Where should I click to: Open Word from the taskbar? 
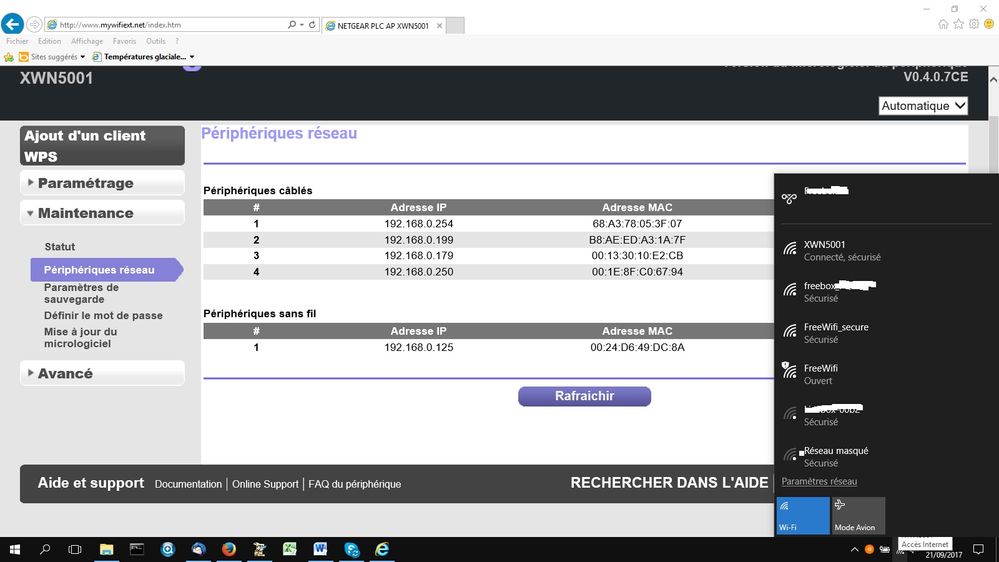point(320,549)
